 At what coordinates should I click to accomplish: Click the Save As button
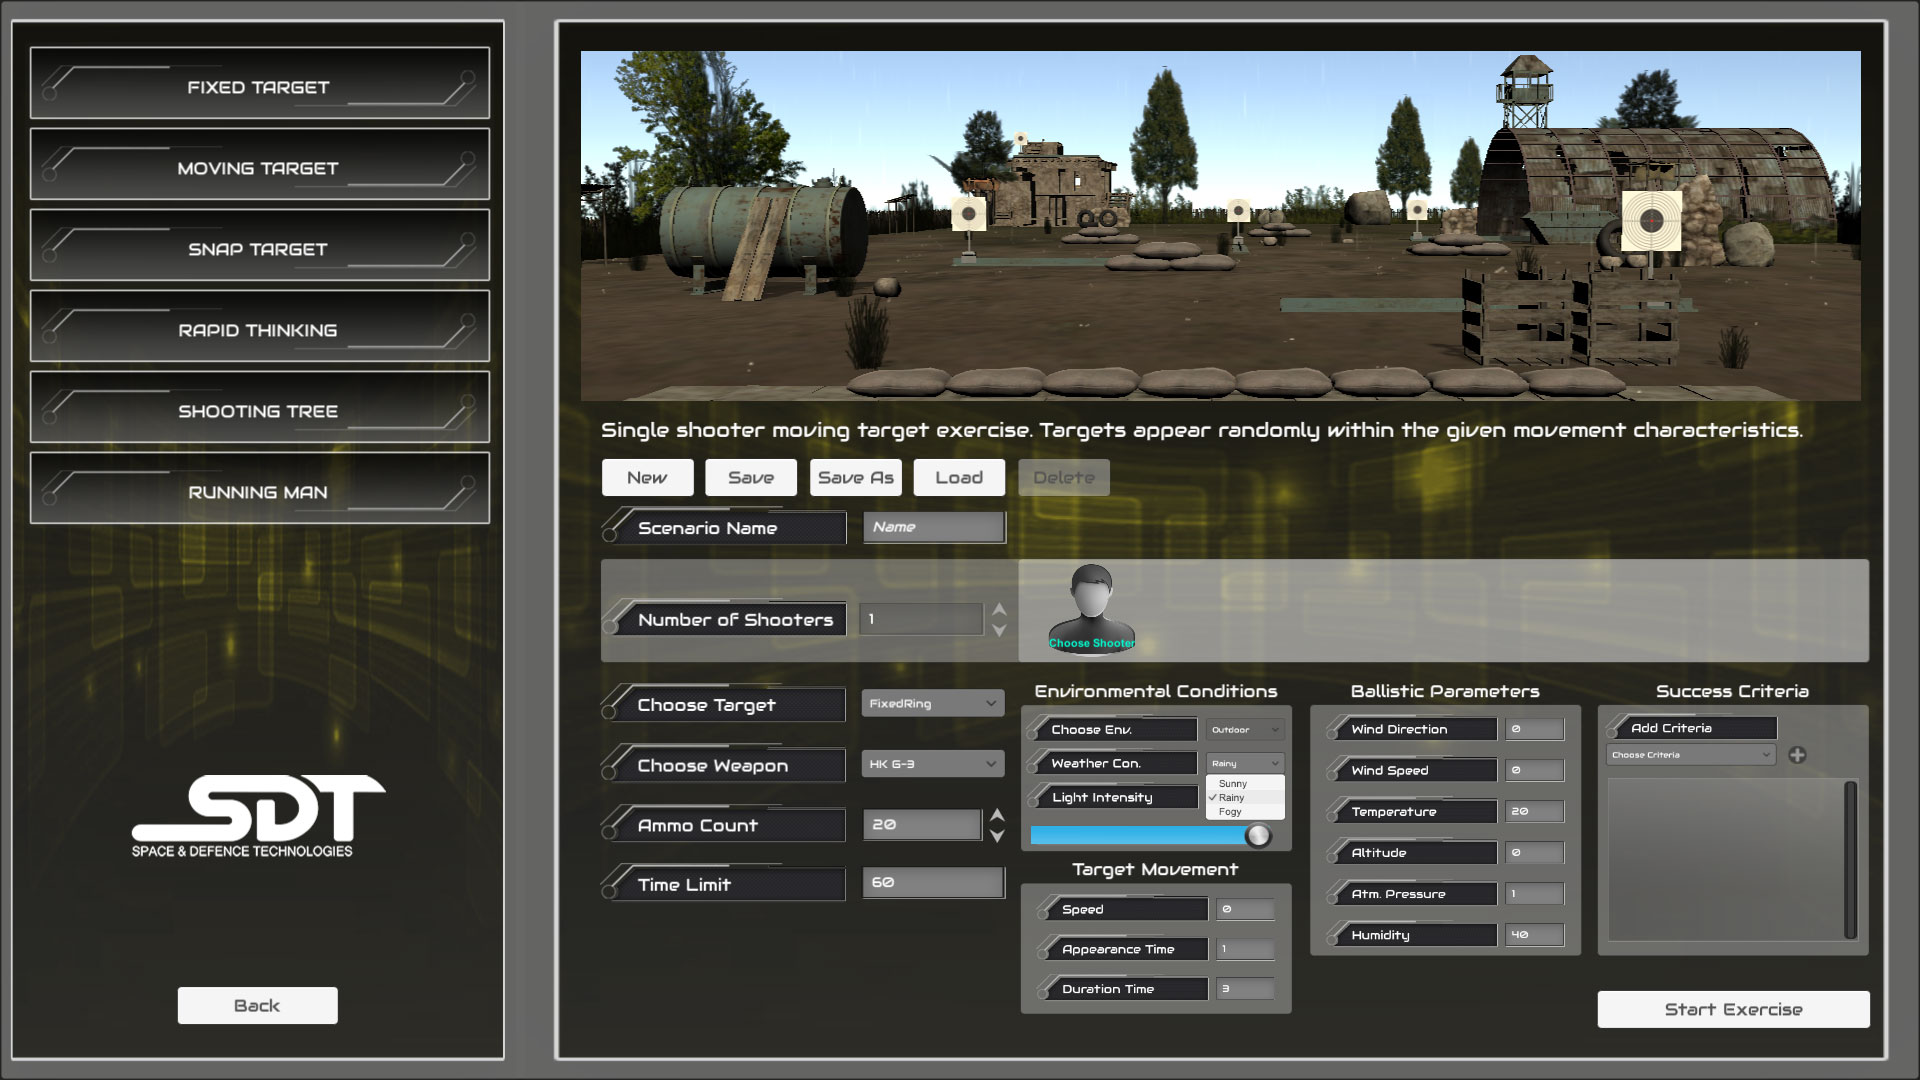click(x=855, y=478)
